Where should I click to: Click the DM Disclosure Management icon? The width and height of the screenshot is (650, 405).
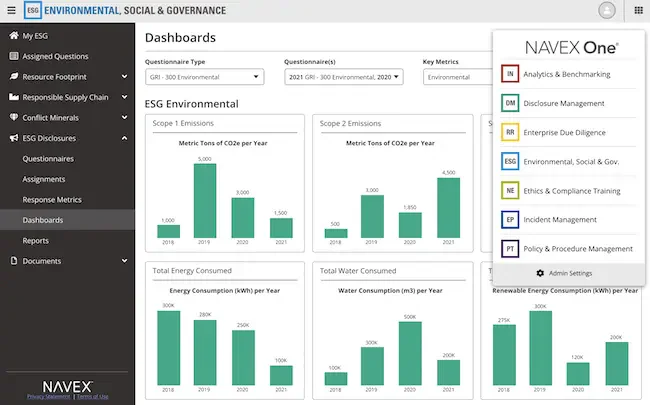(510, 103)
